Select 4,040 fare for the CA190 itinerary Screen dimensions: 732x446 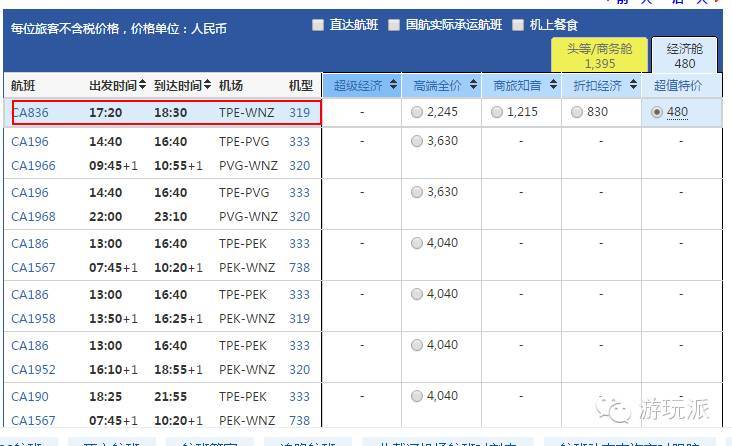[x=416, y=396]
